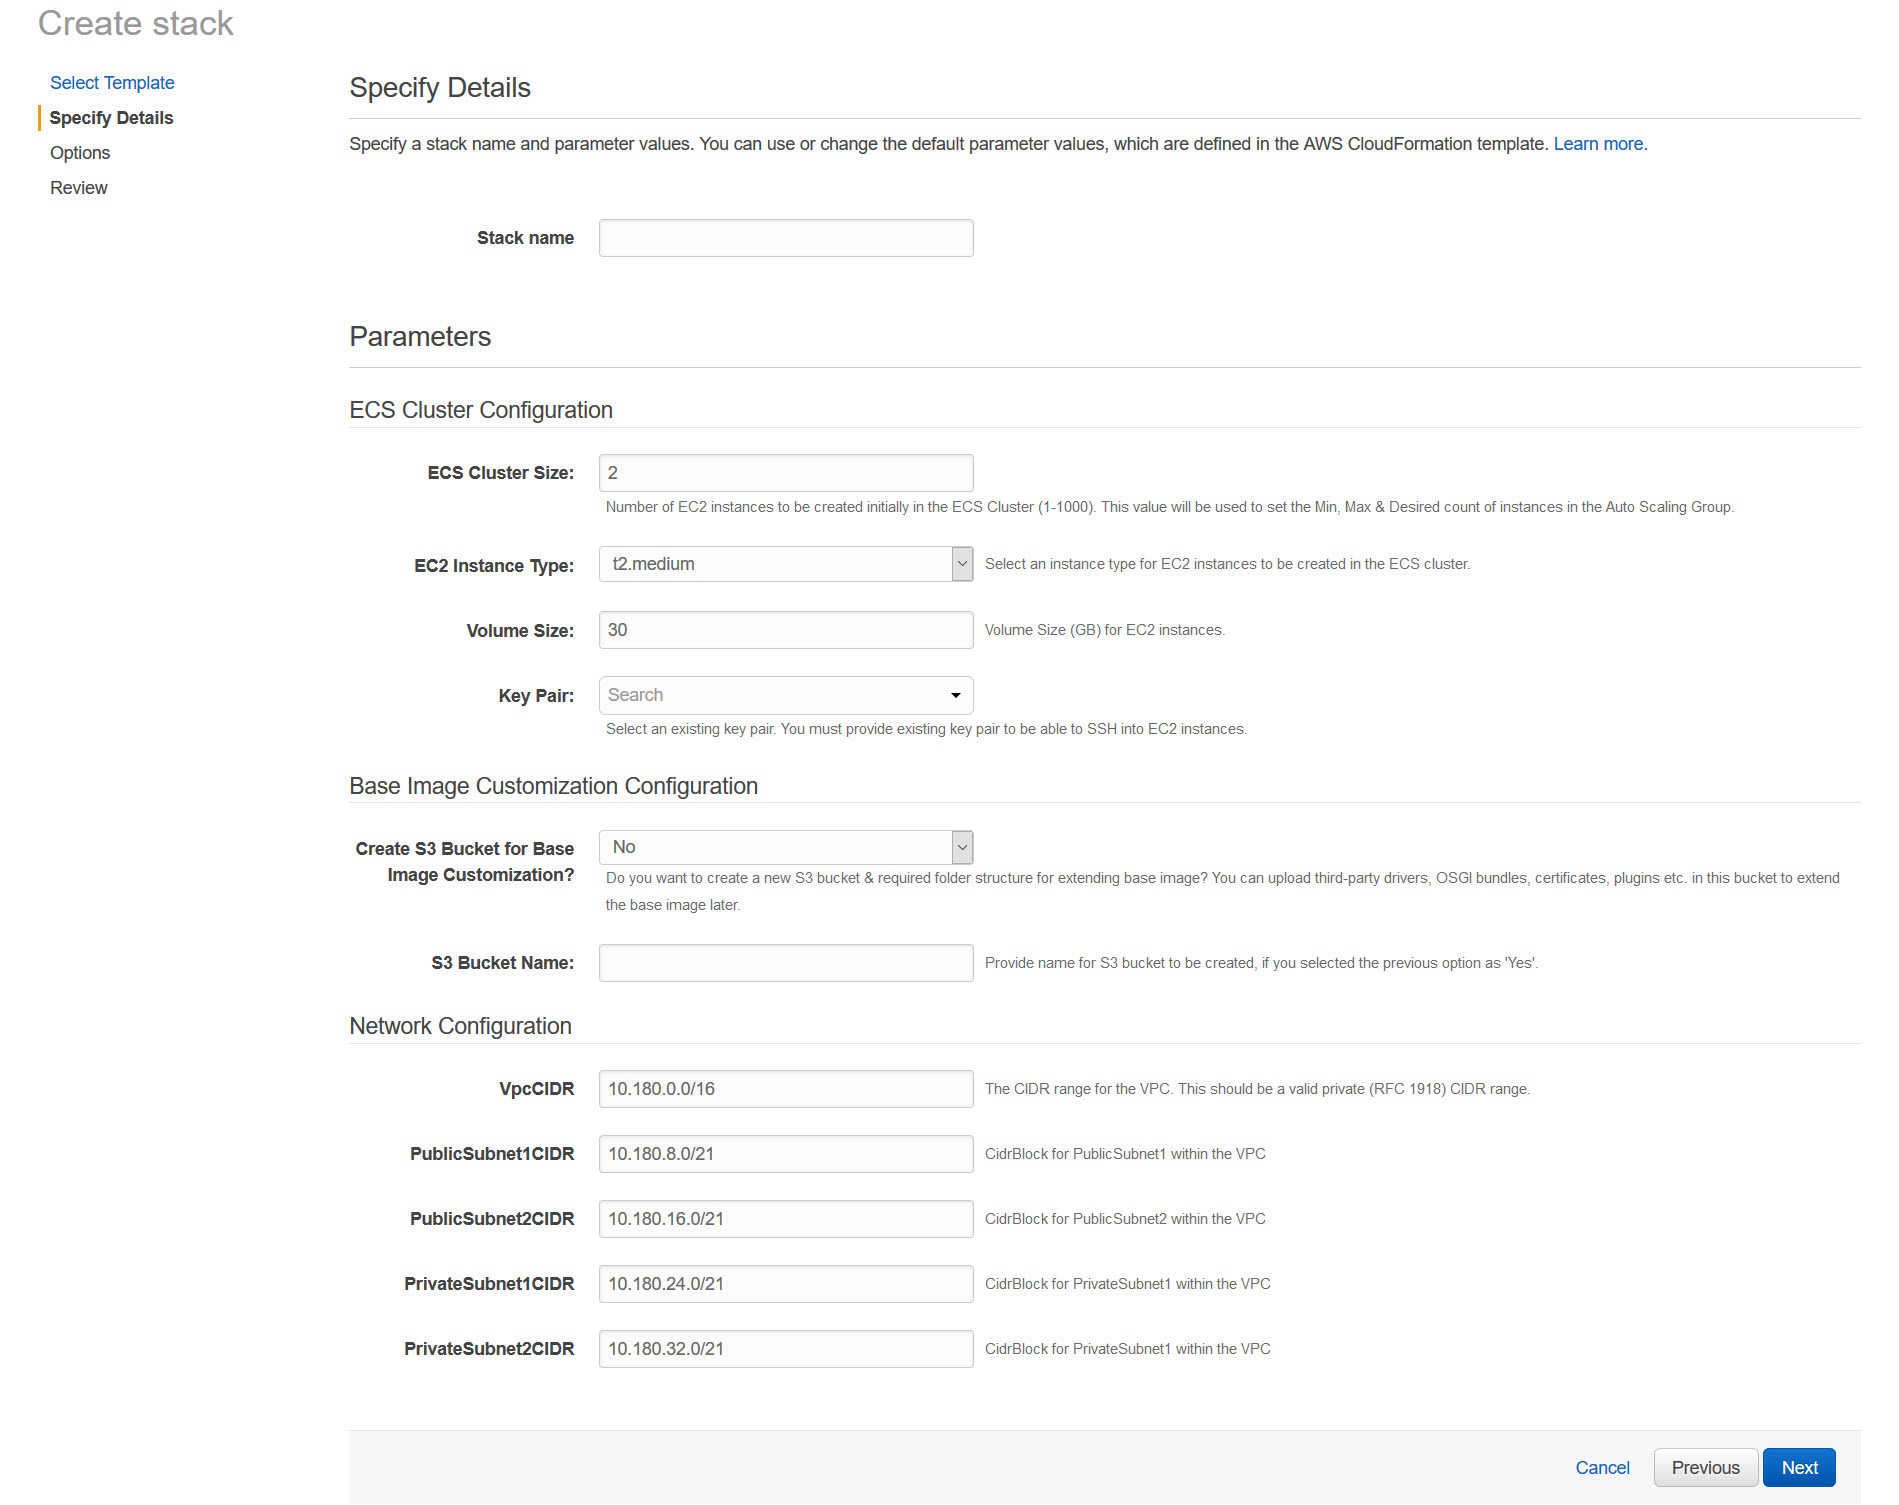1899x1505 pixels.
Task: Select the Options step in sidebar
Action: point(80,153)
